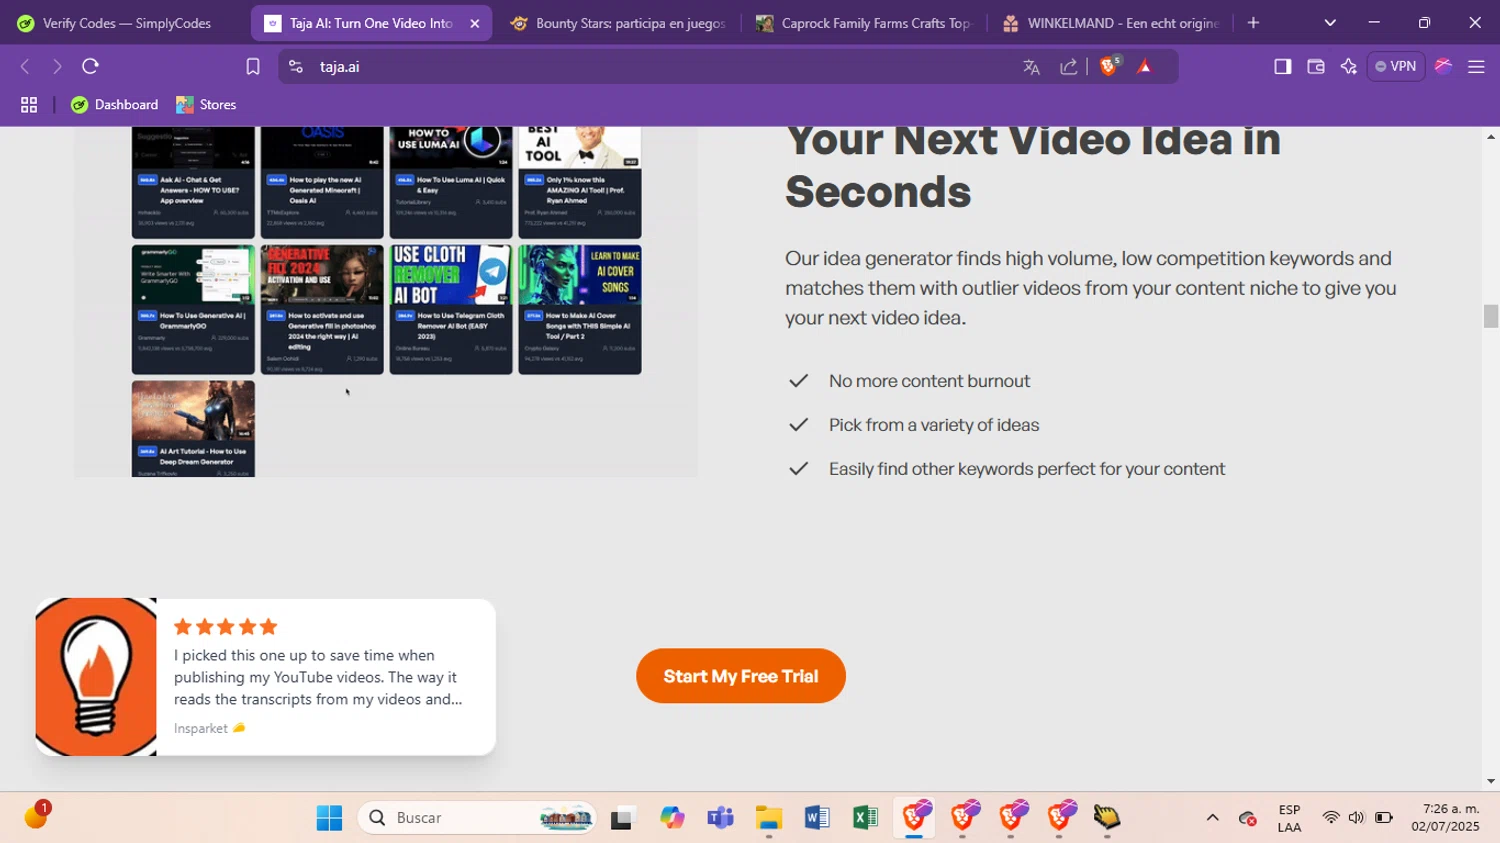Open Microsoft Excel from the taskbar
Screen dimensions: 1500x843
pos(865,818)
